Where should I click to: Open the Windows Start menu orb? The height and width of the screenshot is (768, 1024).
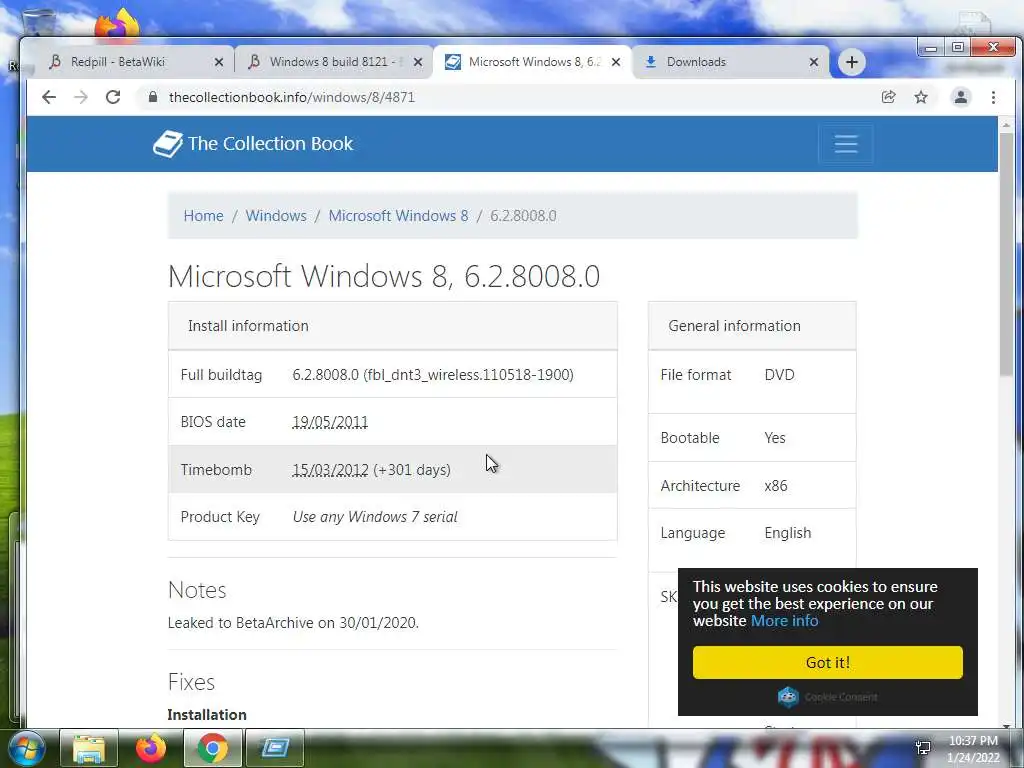pyautogui.click(x=27, y=748)
